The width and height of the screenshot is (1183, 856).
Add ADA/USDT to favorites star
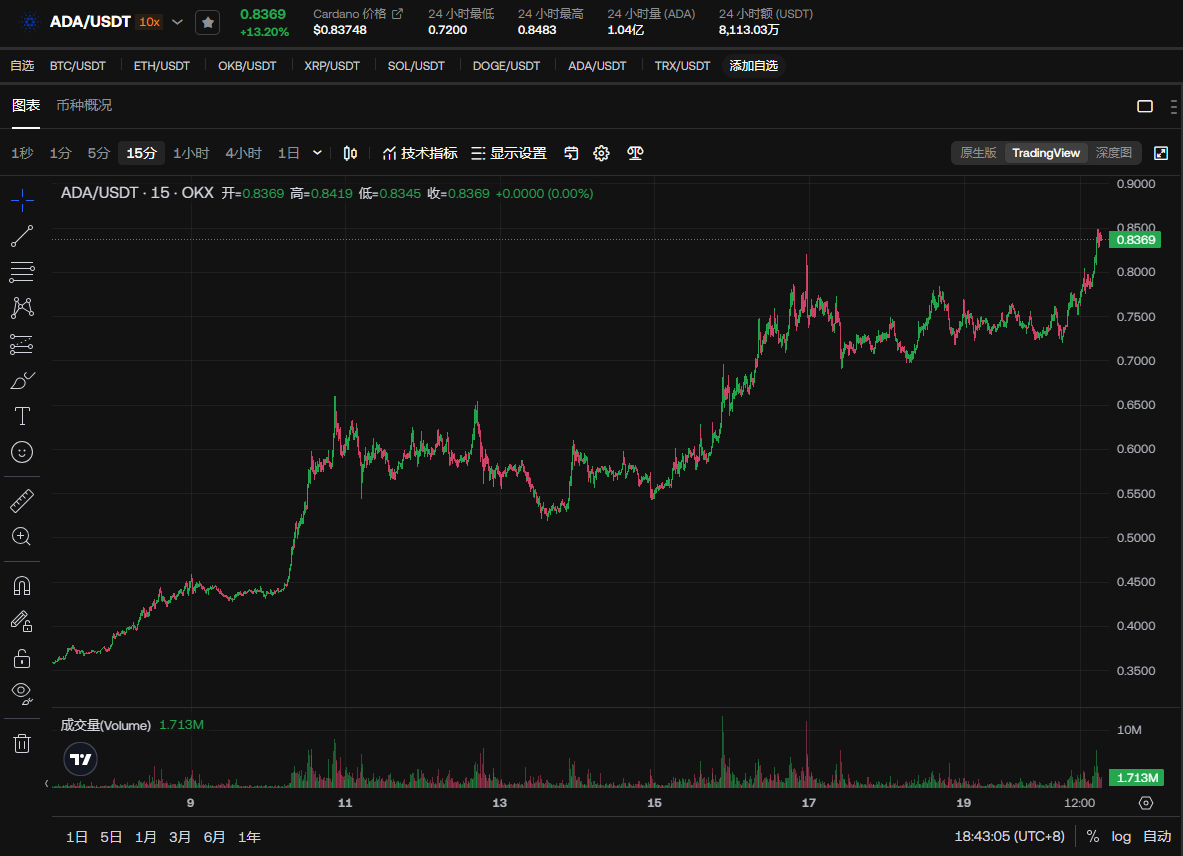tap(207, 22)
